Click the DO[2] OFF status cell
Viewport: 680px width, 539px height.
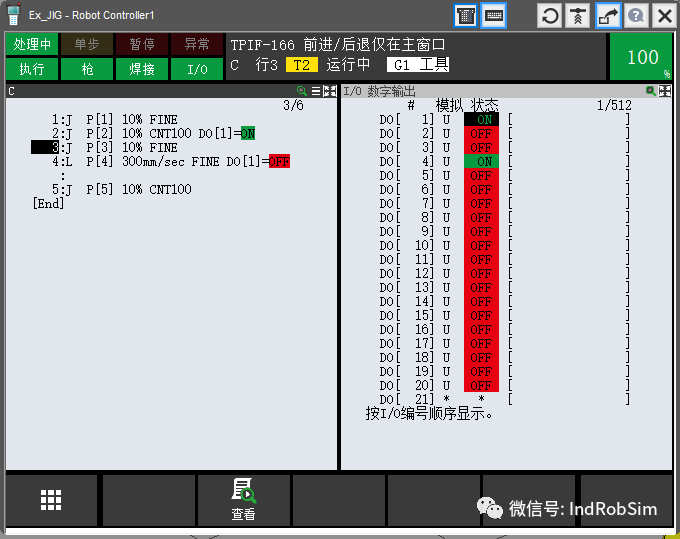coord(481,133)
